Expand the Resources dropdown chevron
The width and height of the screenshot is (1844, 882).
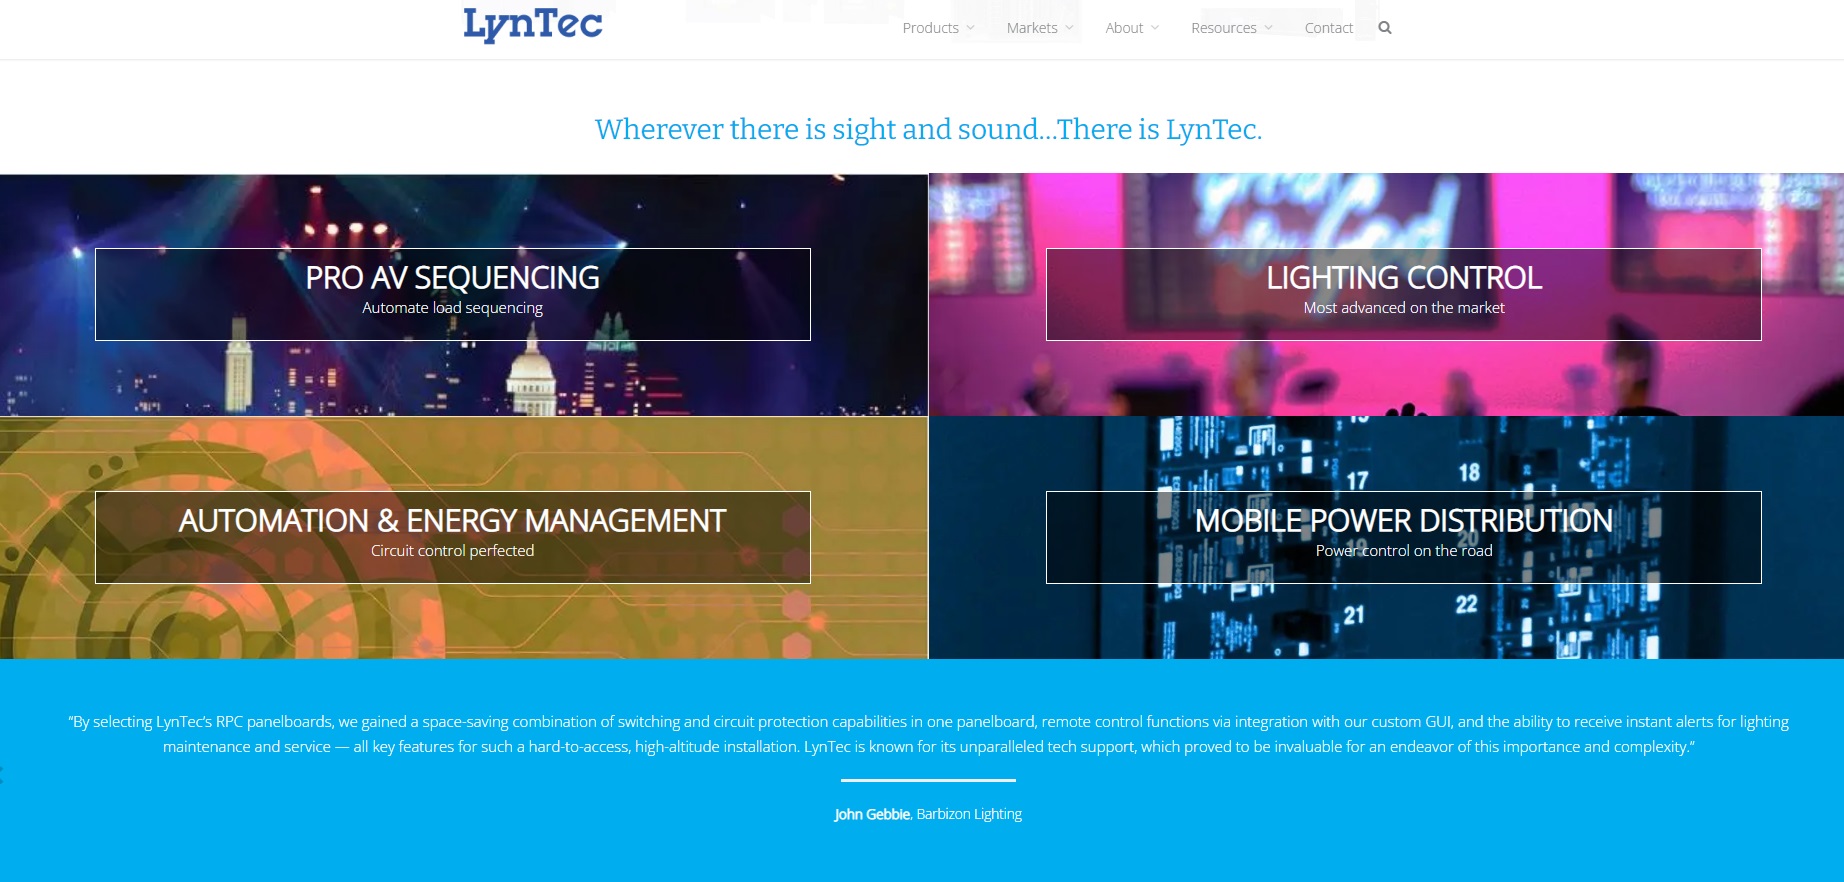pyautogui.click(x=1269, y=28)
